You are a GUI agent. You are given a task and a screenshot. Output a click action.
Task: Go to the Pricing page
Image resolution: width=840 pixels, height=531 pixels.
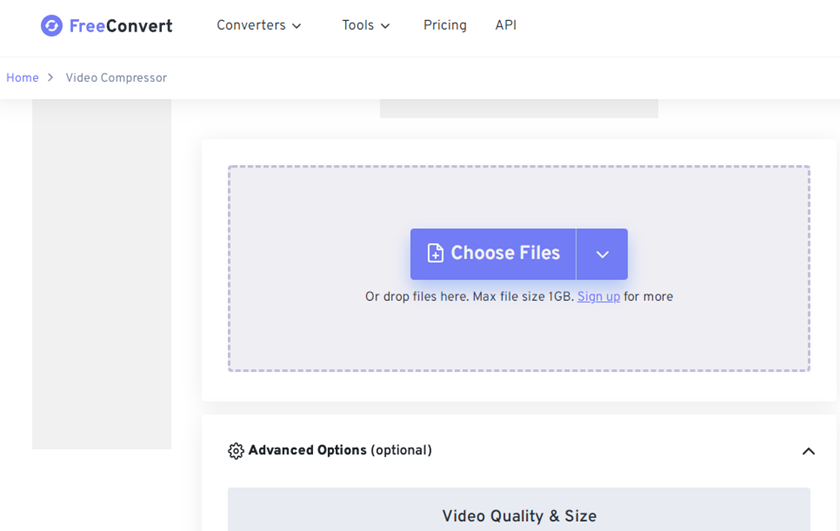[445, 25]
